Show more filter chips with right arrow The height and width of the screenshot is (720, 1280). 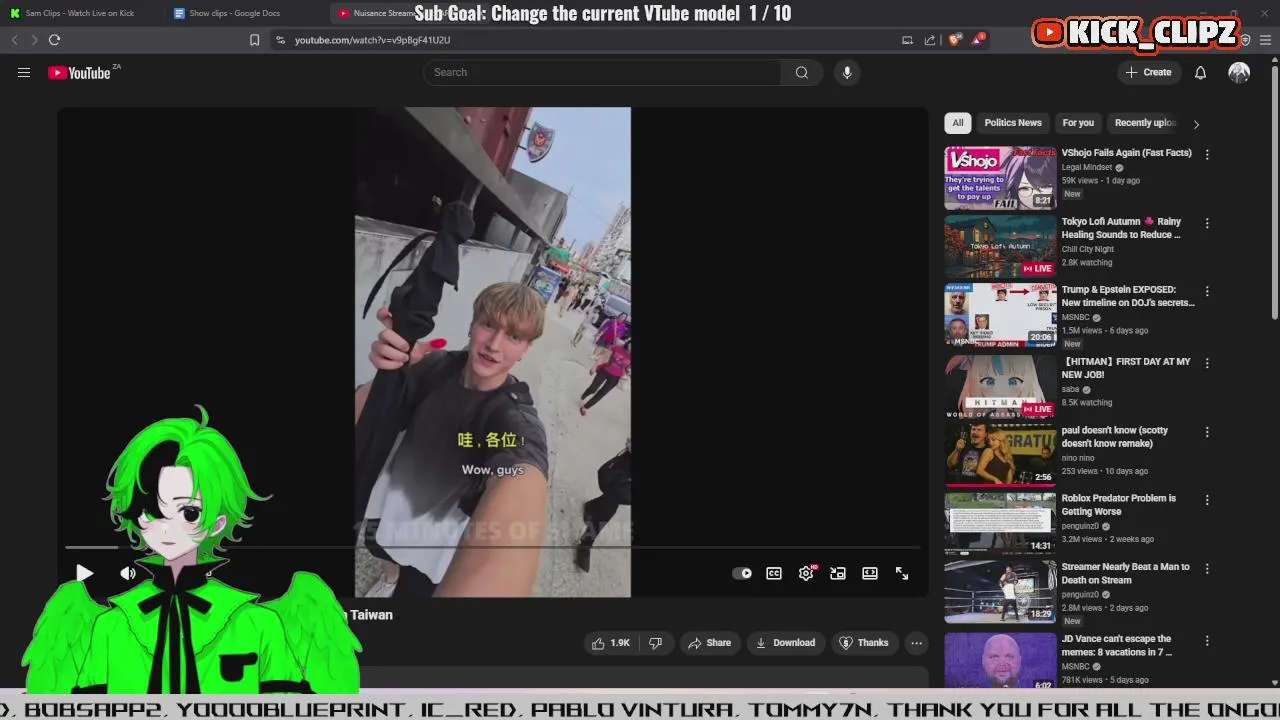[x=1196, y=124]
